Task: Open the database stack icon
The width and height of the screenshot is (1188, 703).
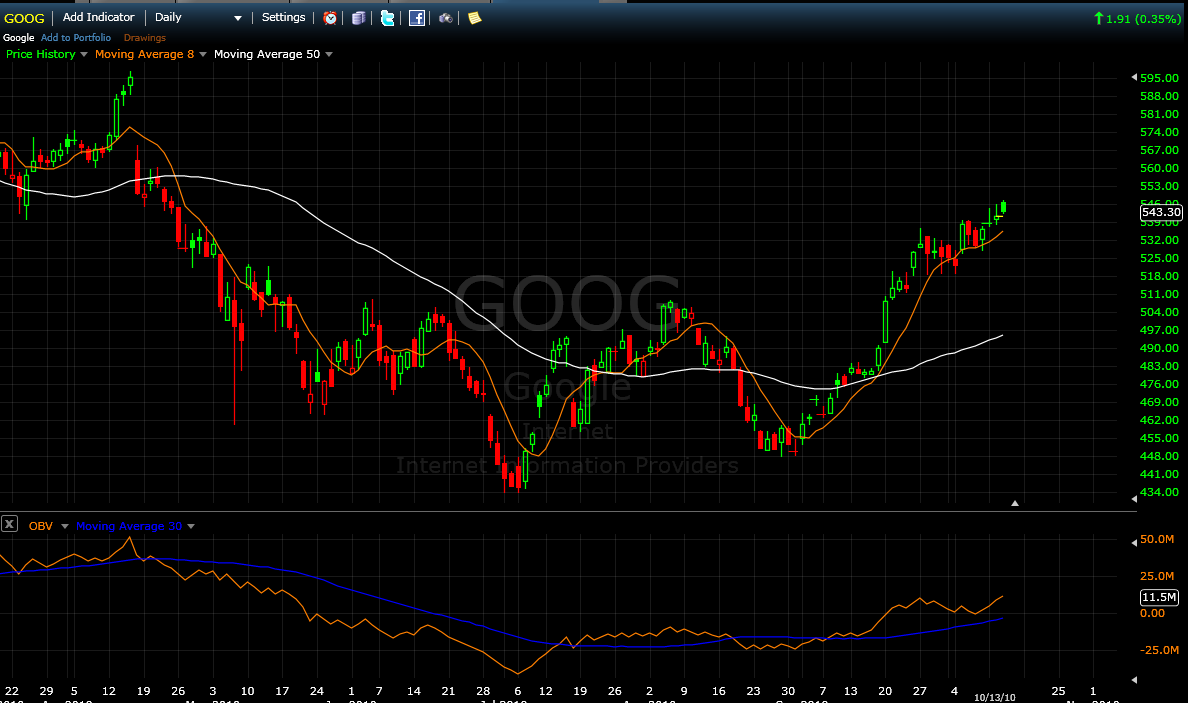Action: tap(358, 18)
